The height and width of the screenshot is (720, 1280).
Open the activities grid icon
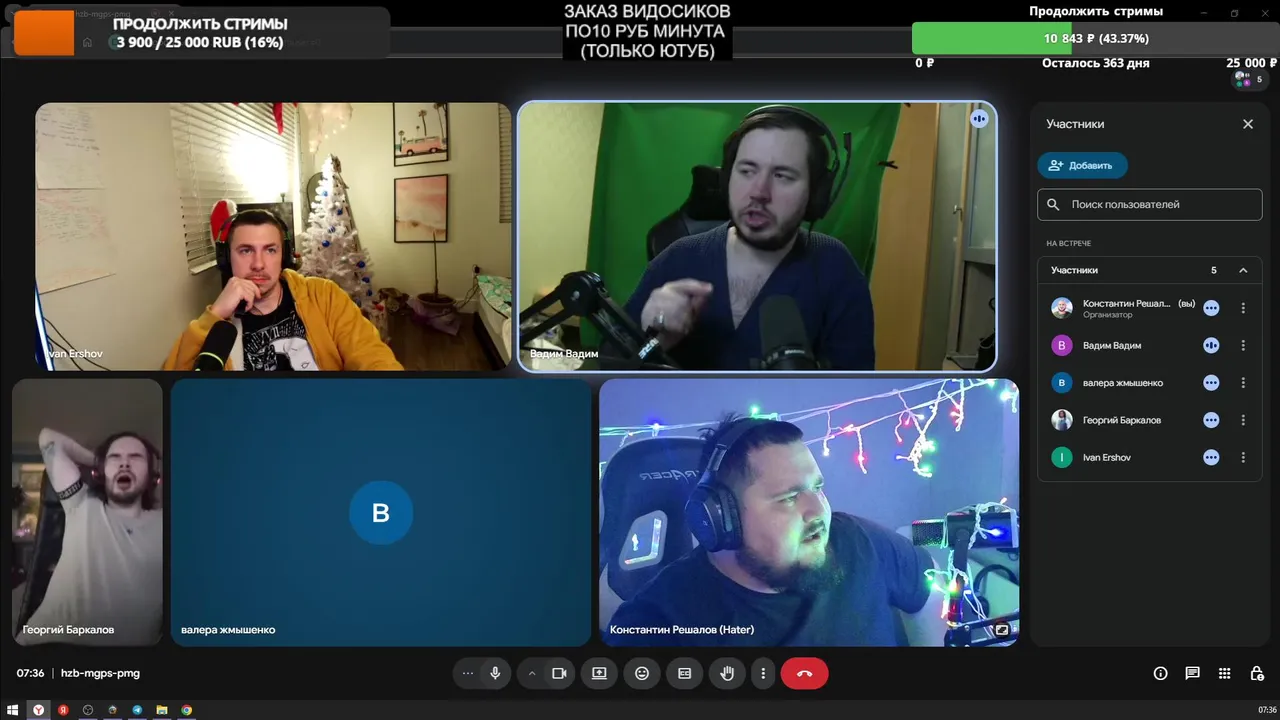(x=1224, y=673)
